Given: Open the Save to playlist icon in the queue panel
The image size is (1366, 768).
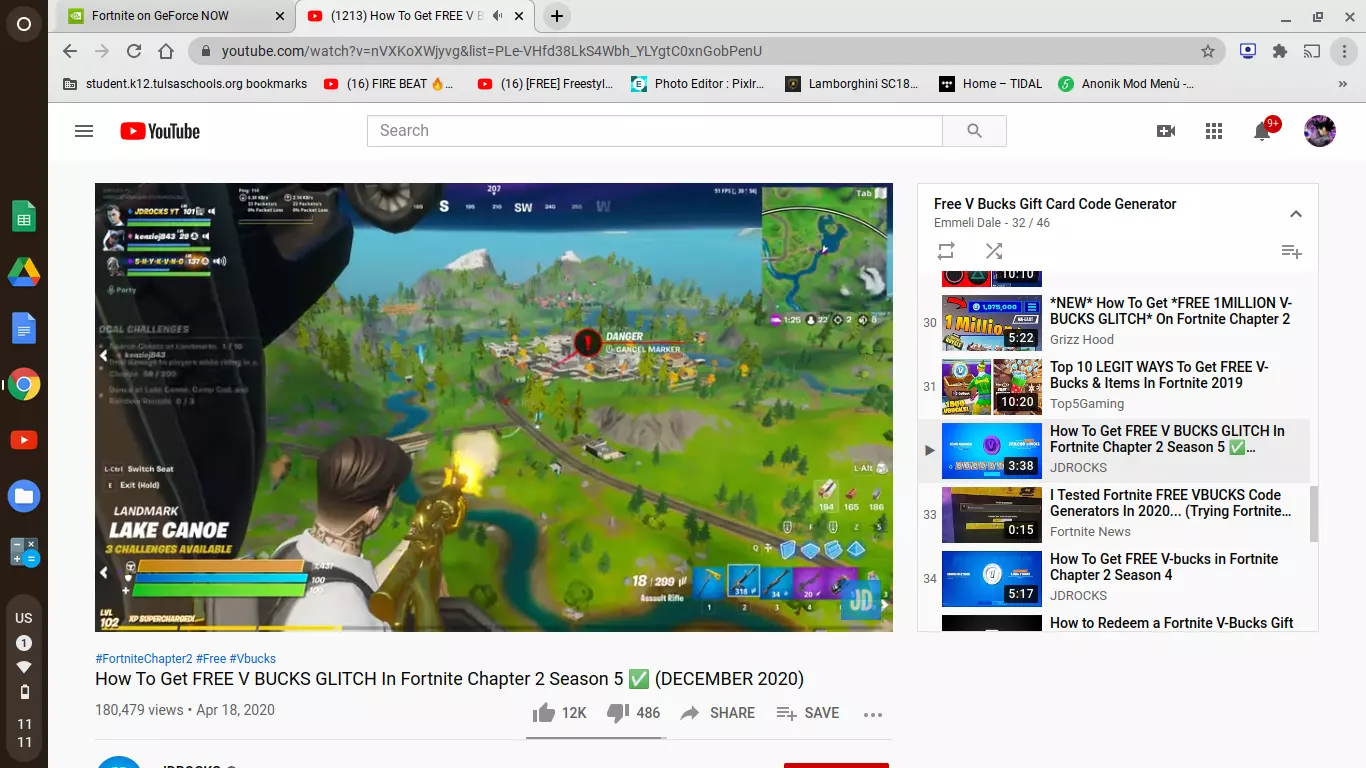Looking at the screenshot, I should coord(1291,251).
